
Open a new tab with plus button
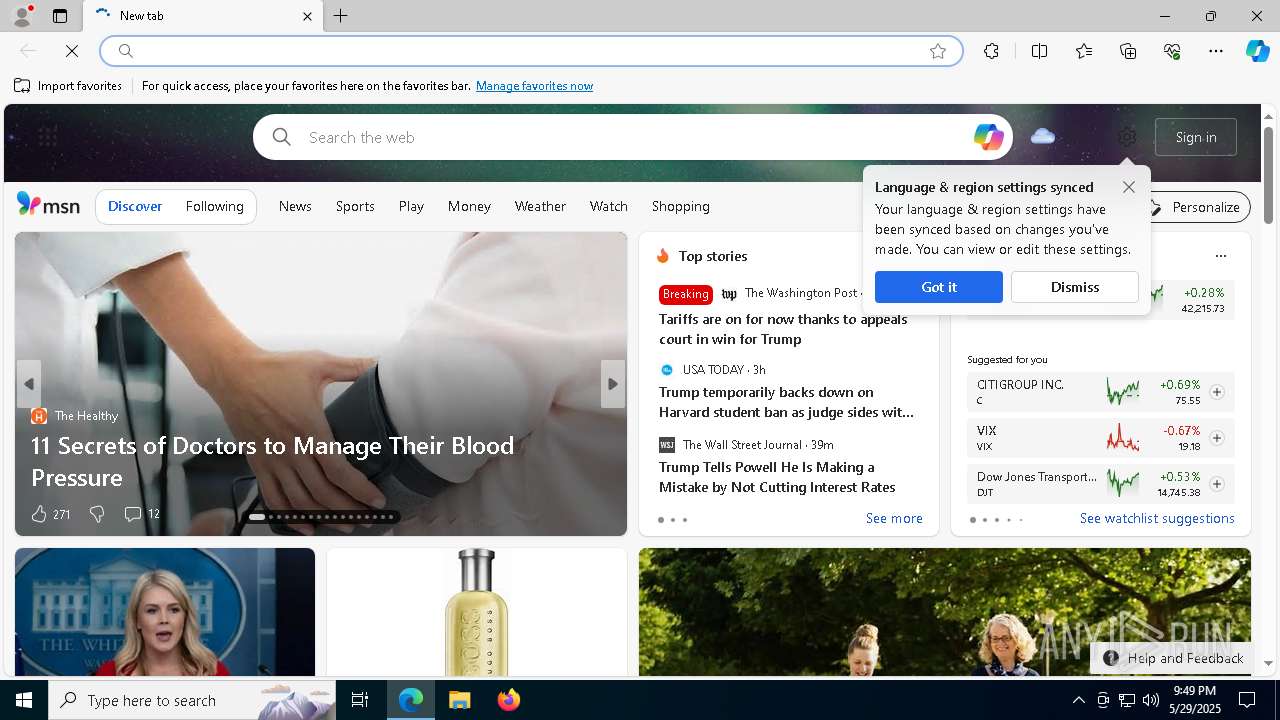tap(340, 16)
